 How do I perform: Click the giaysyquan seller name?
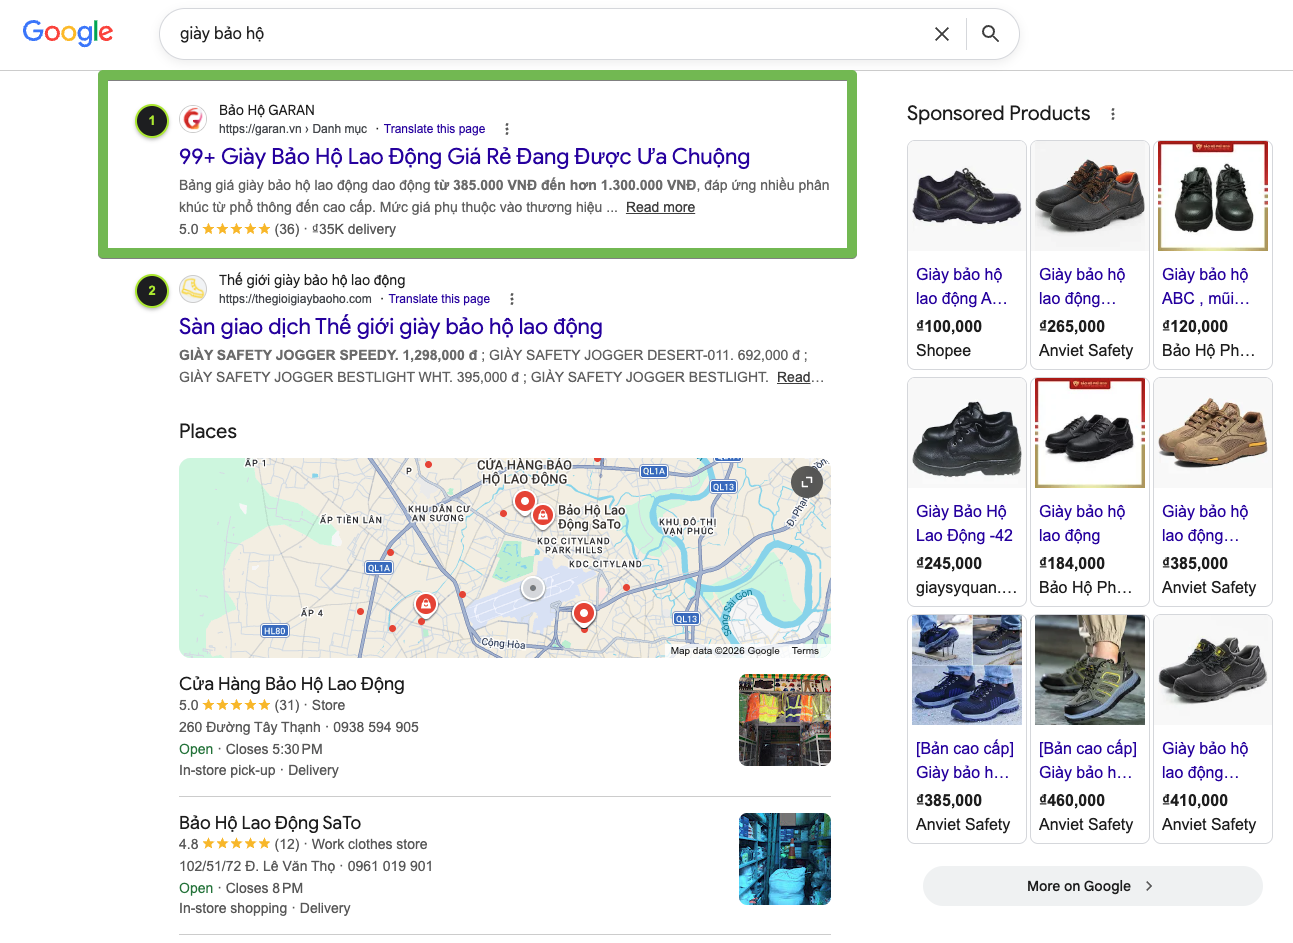click(x=966, y=588)
